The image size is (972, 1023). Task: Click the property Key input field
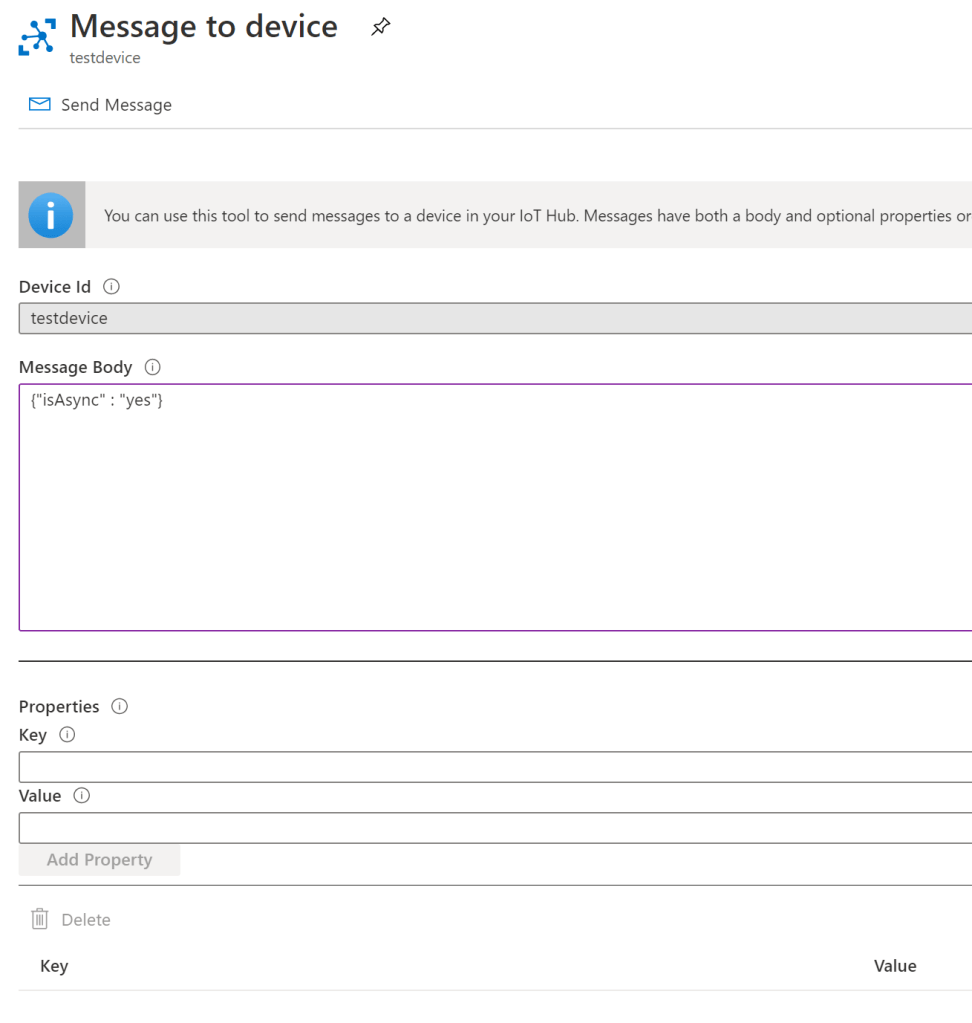pos(495,767)
